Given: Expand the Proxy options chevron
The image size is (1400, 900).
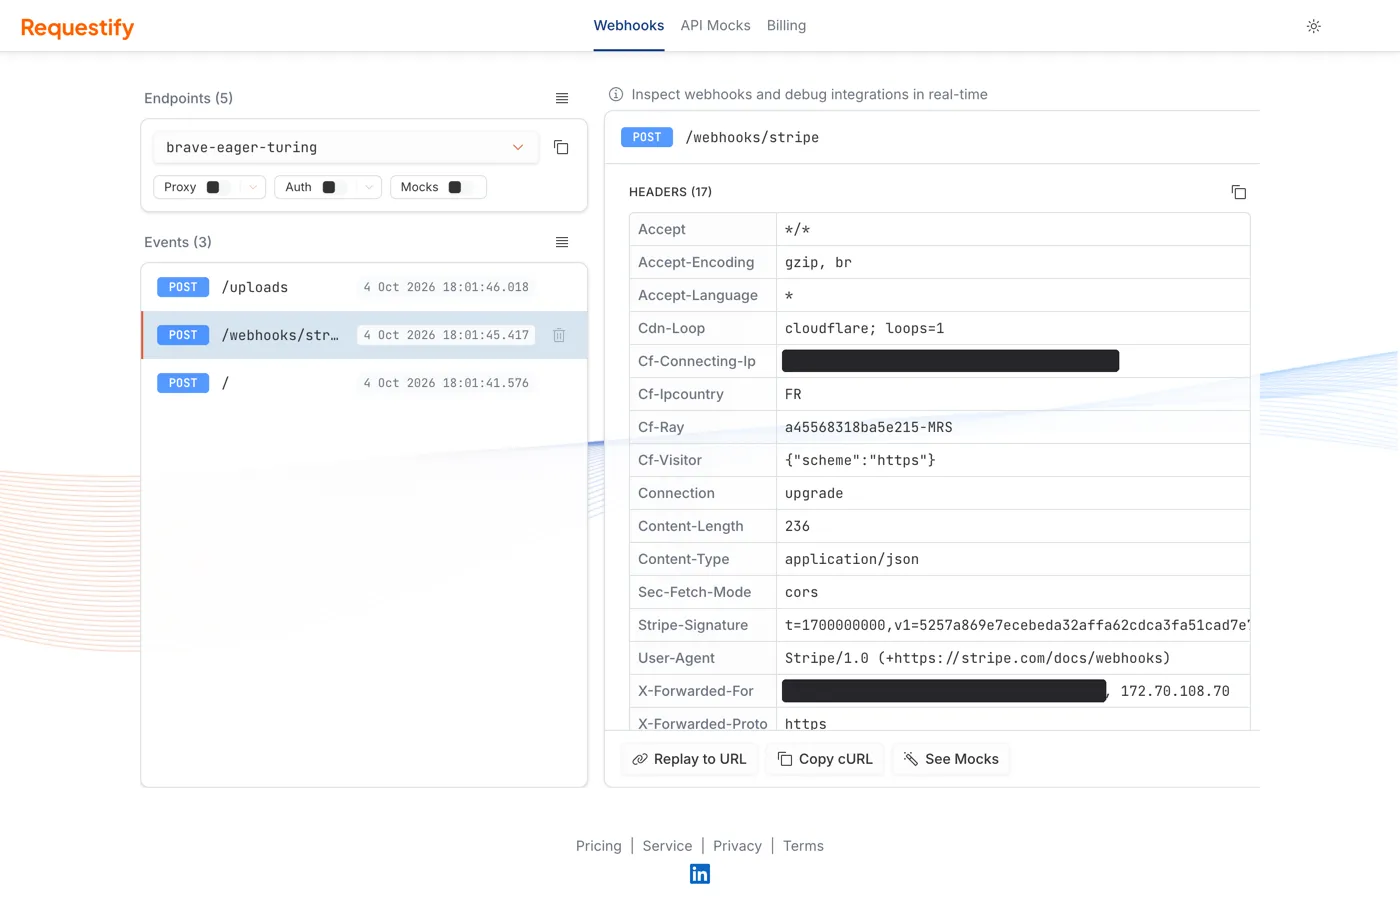Looking at the screenshot, I should click(253, 187).
